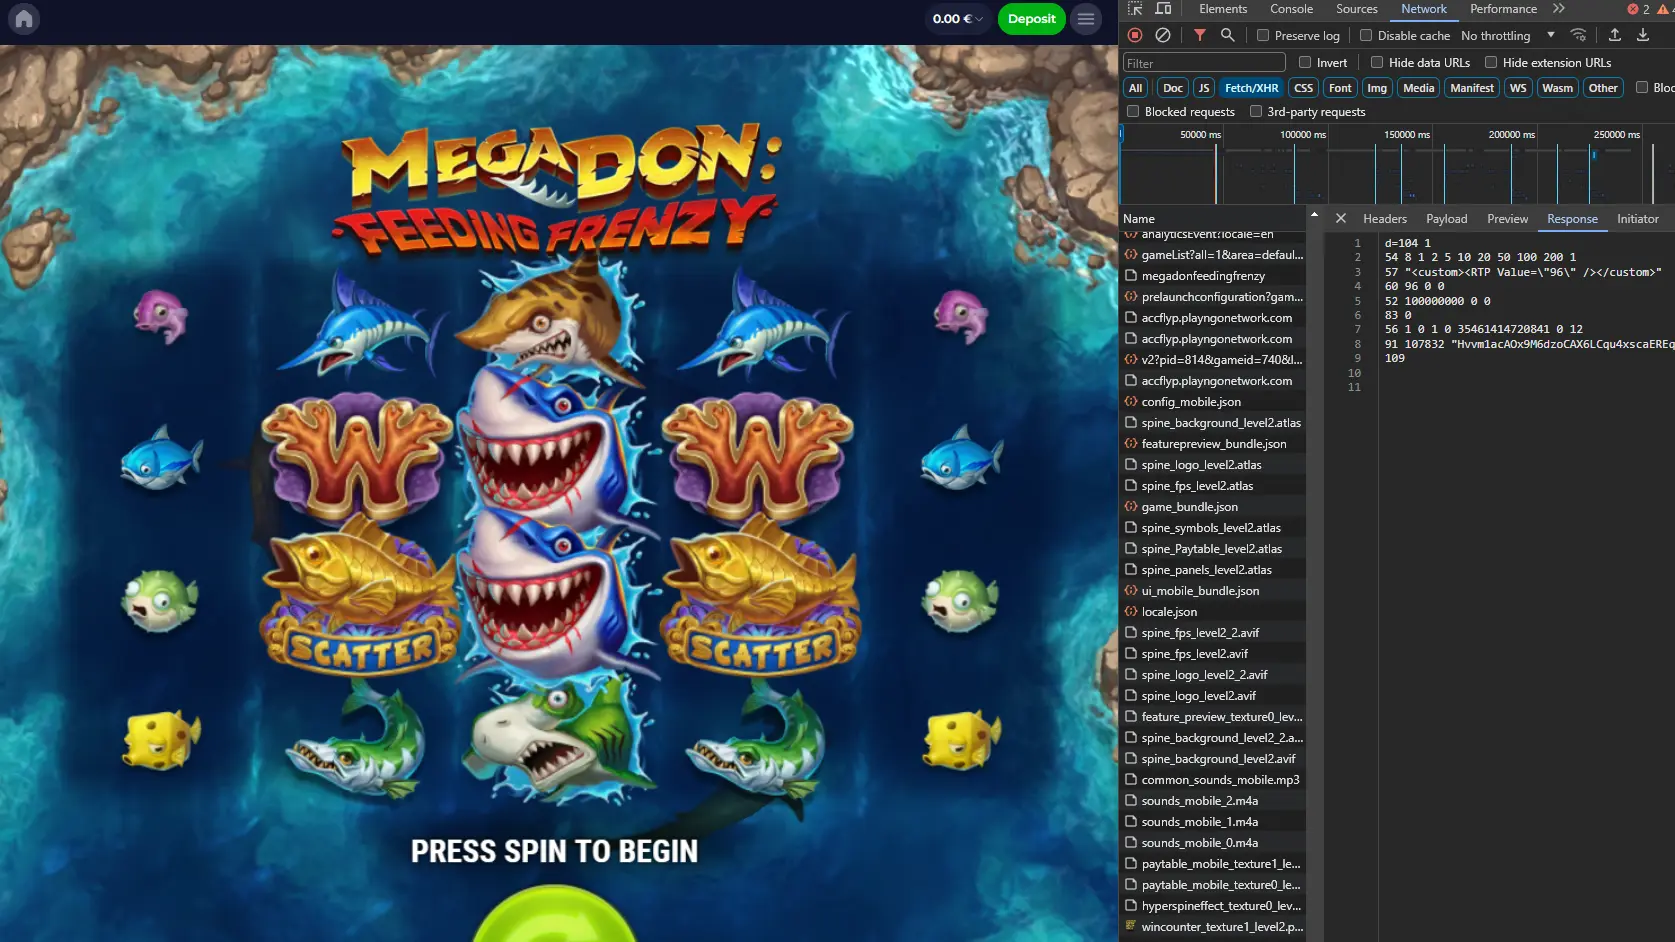
Task: Open the No throttling dropdown
Action: pos(1507,35)
